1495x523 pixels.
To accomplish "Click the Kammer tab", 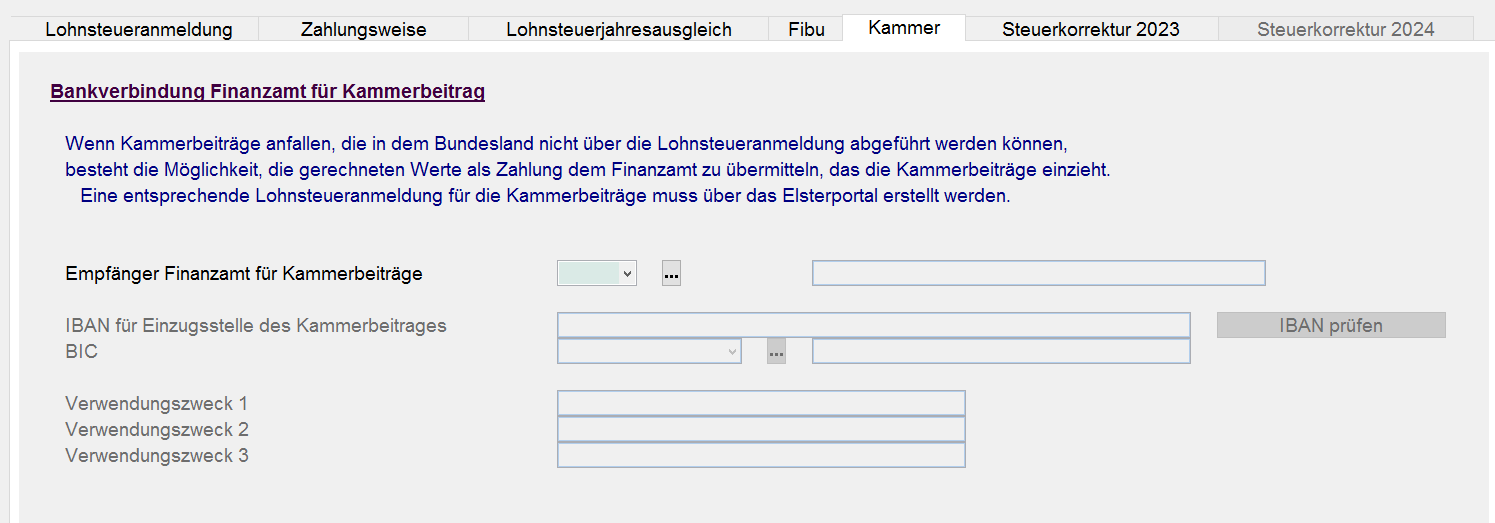I will pyautogui.click(x=904, y=28).
